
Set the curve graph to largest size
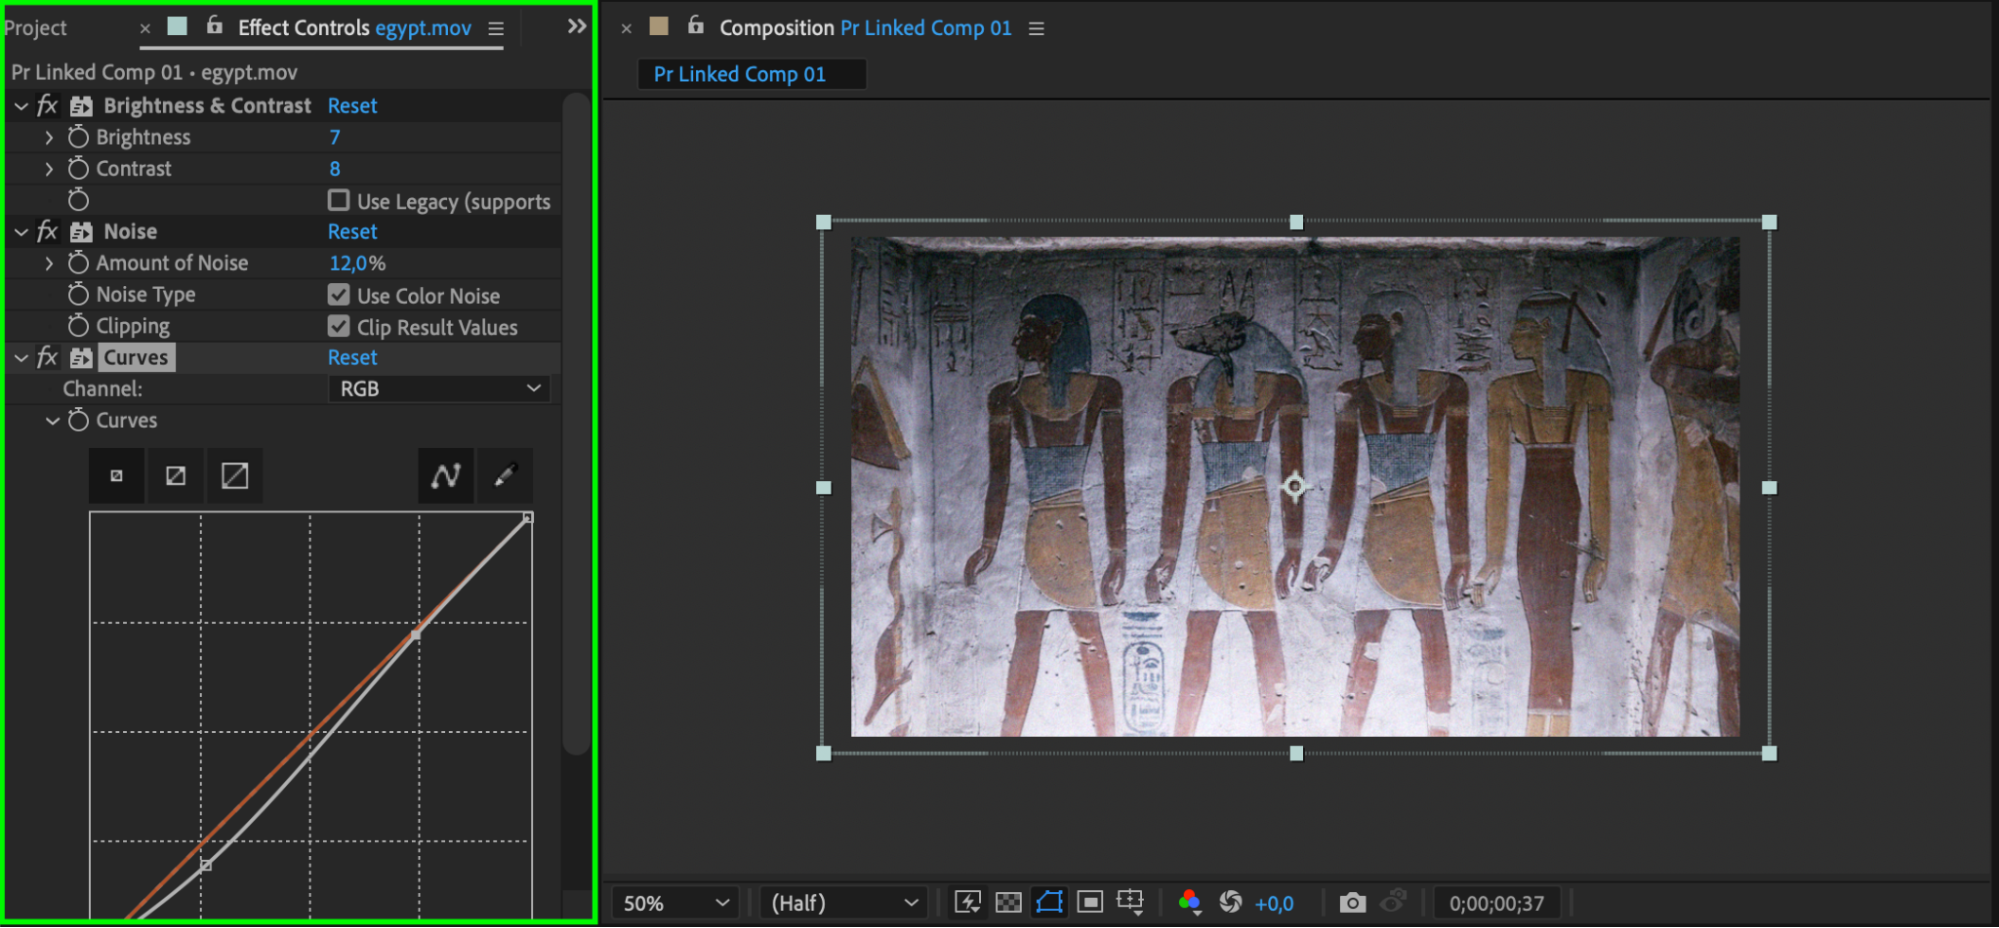(x=235, y=476)
